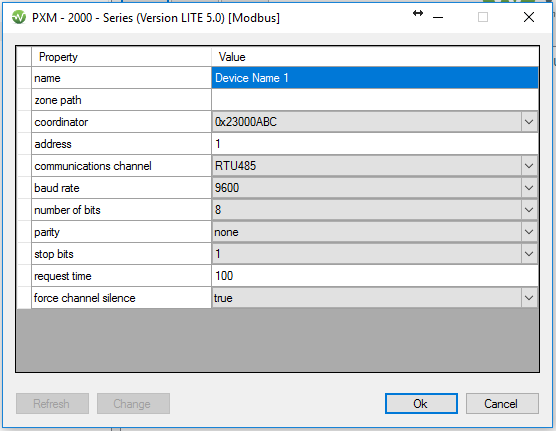The image size is (556, 431).
Task: Select the row header beside baud rate
Action: click(x=24, y=188)
